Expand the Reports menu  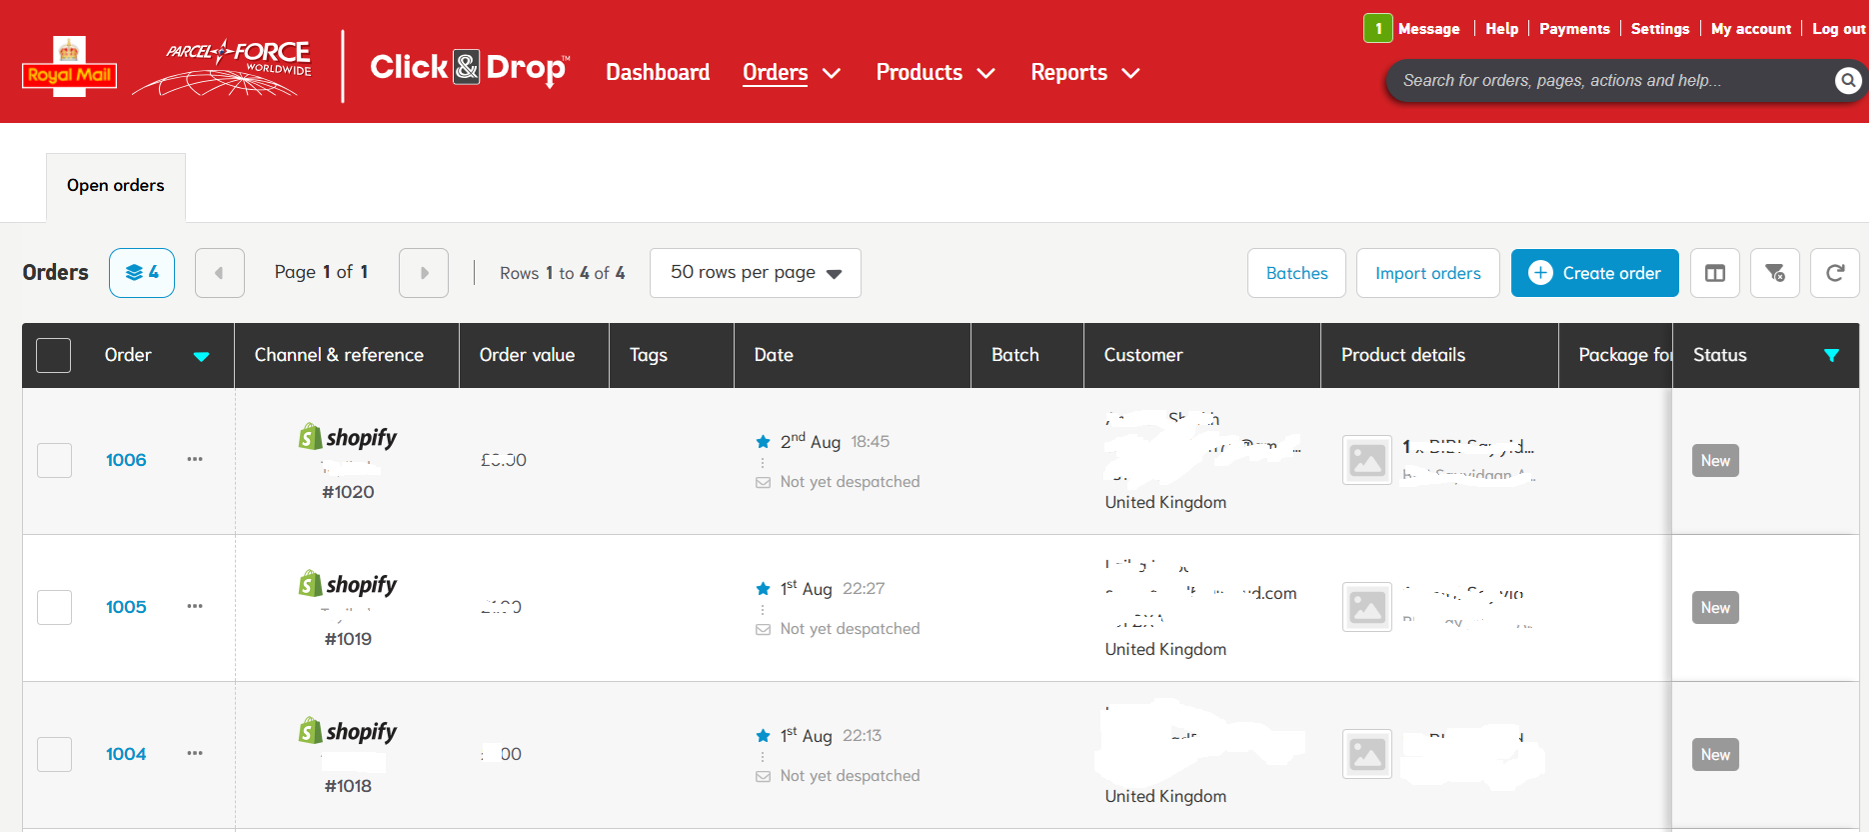[x=1085, y=73]
